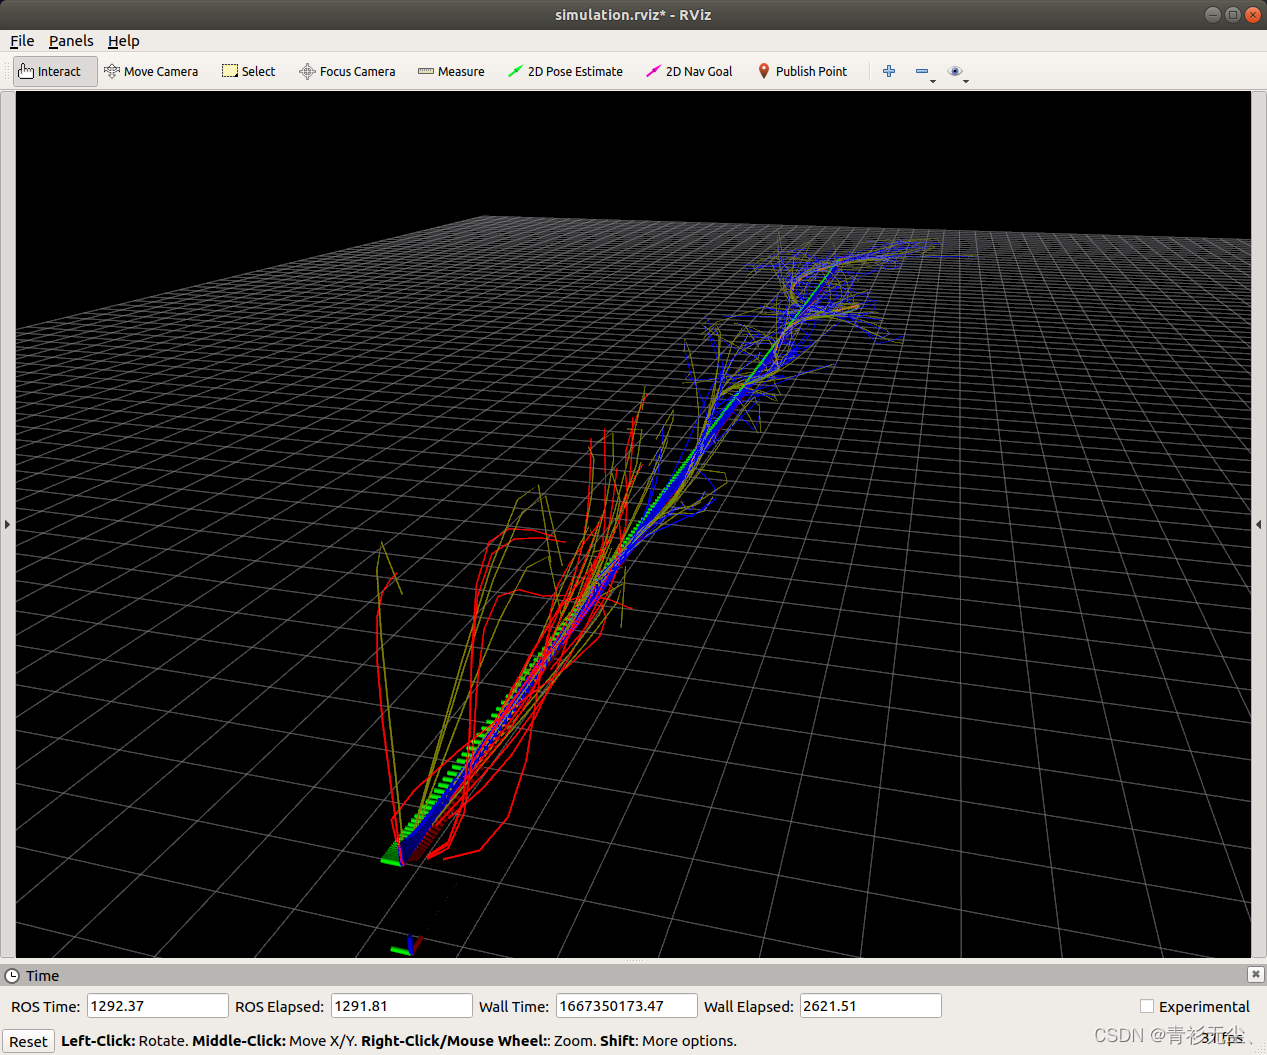Click the eye icon in the toolbar
Image resolution: width=1267 pixels, height=1055 pixels.
coord(955,70)
